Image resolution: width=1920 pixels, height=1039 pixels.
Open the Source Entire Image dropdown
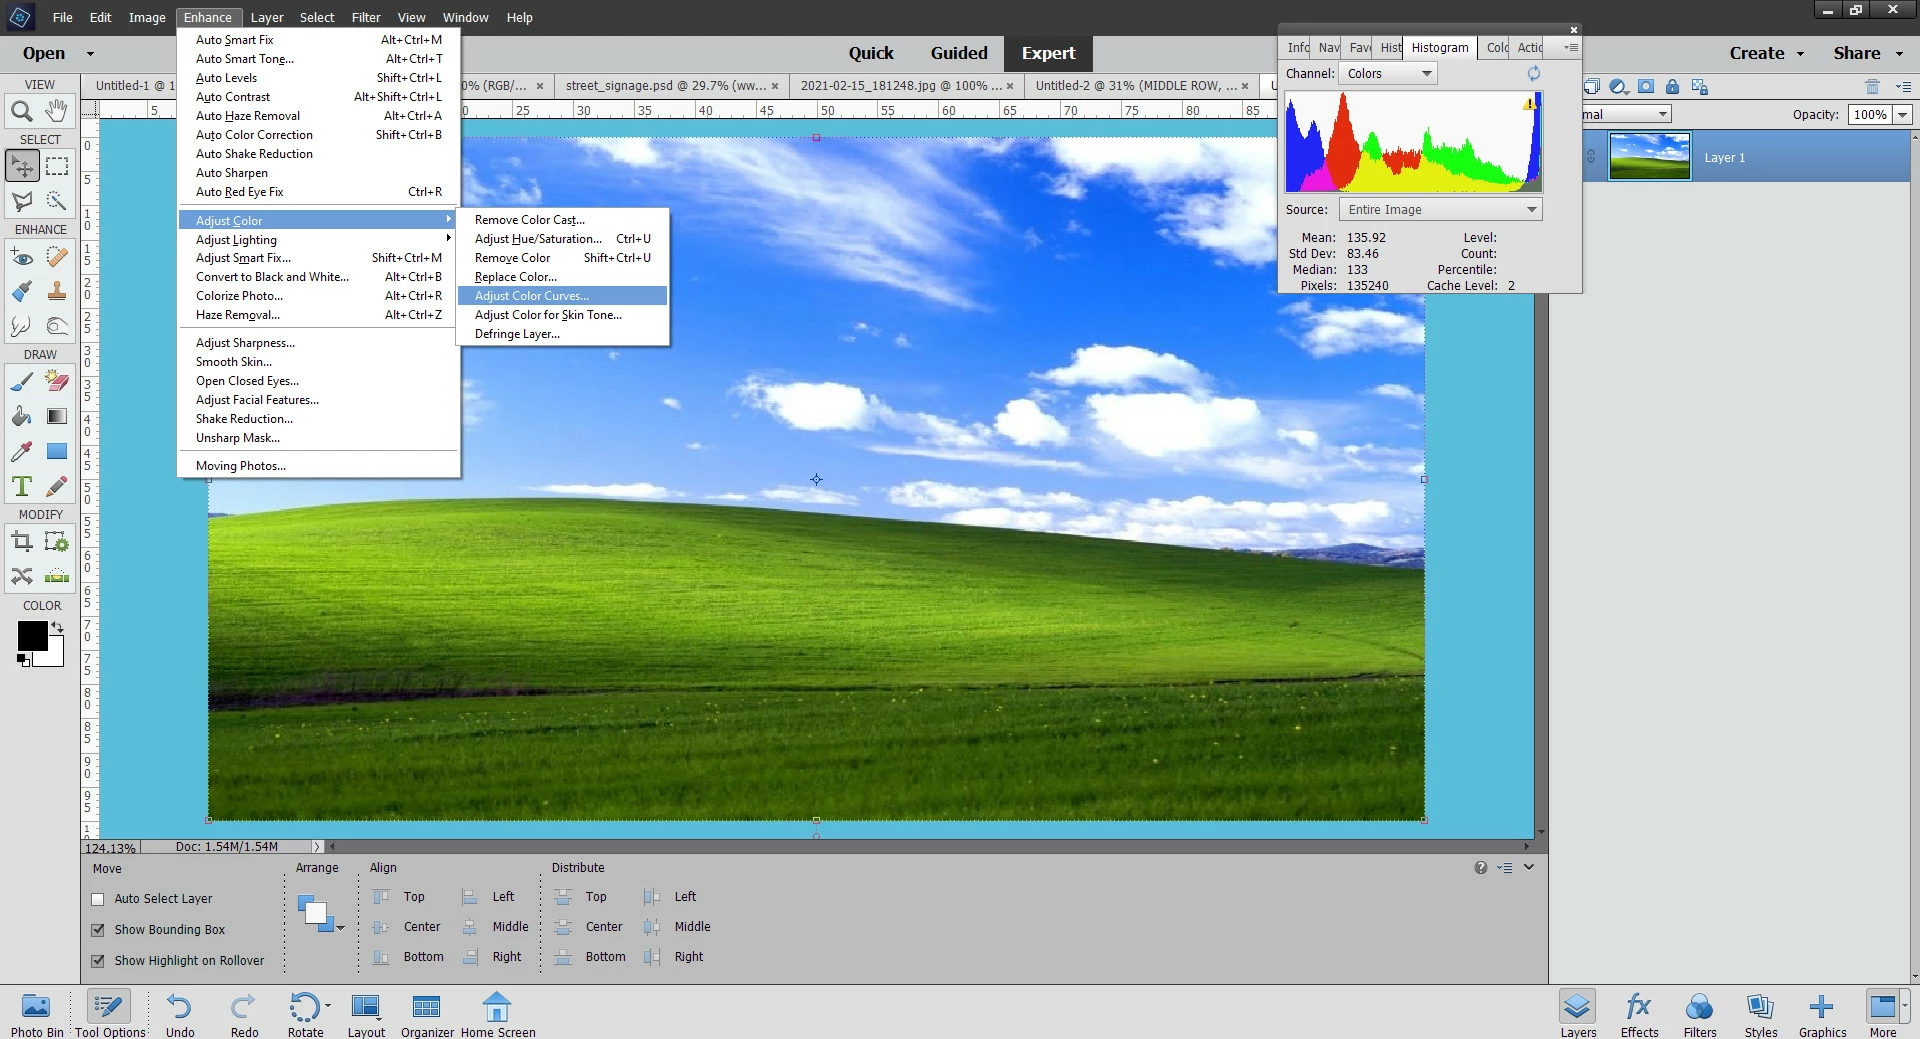[x=1440, y=209]
